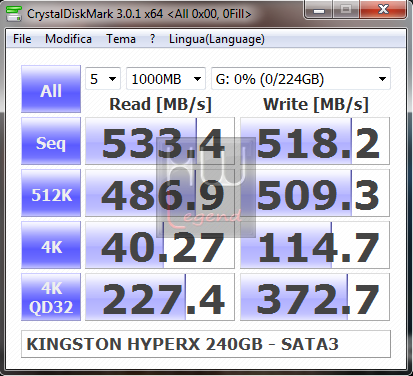
Task: Click the 512K write result 509.3
Action: pos(315,193)
